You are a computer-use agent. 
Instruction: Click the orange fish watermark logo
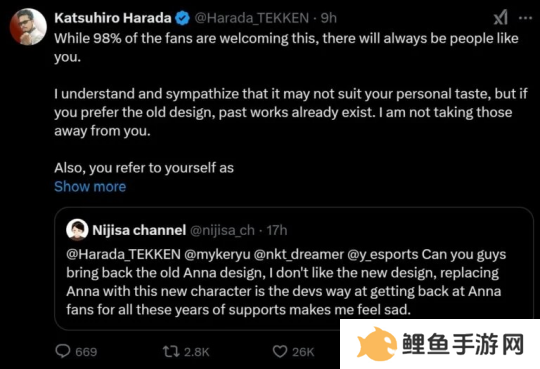point(377,344)
